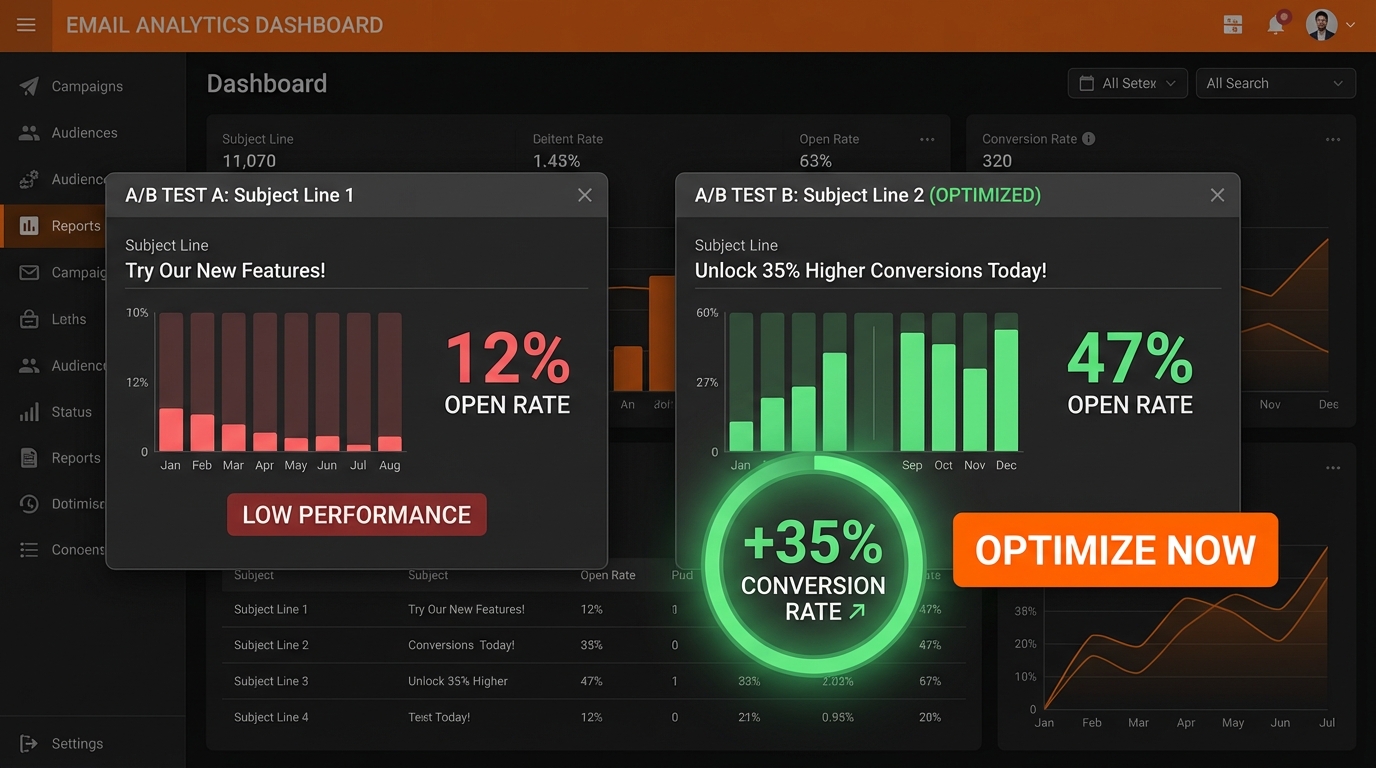Close the A/B Test A dialog
The height and width of the screenshot is (768, 1376).
[x=585, y=195]
